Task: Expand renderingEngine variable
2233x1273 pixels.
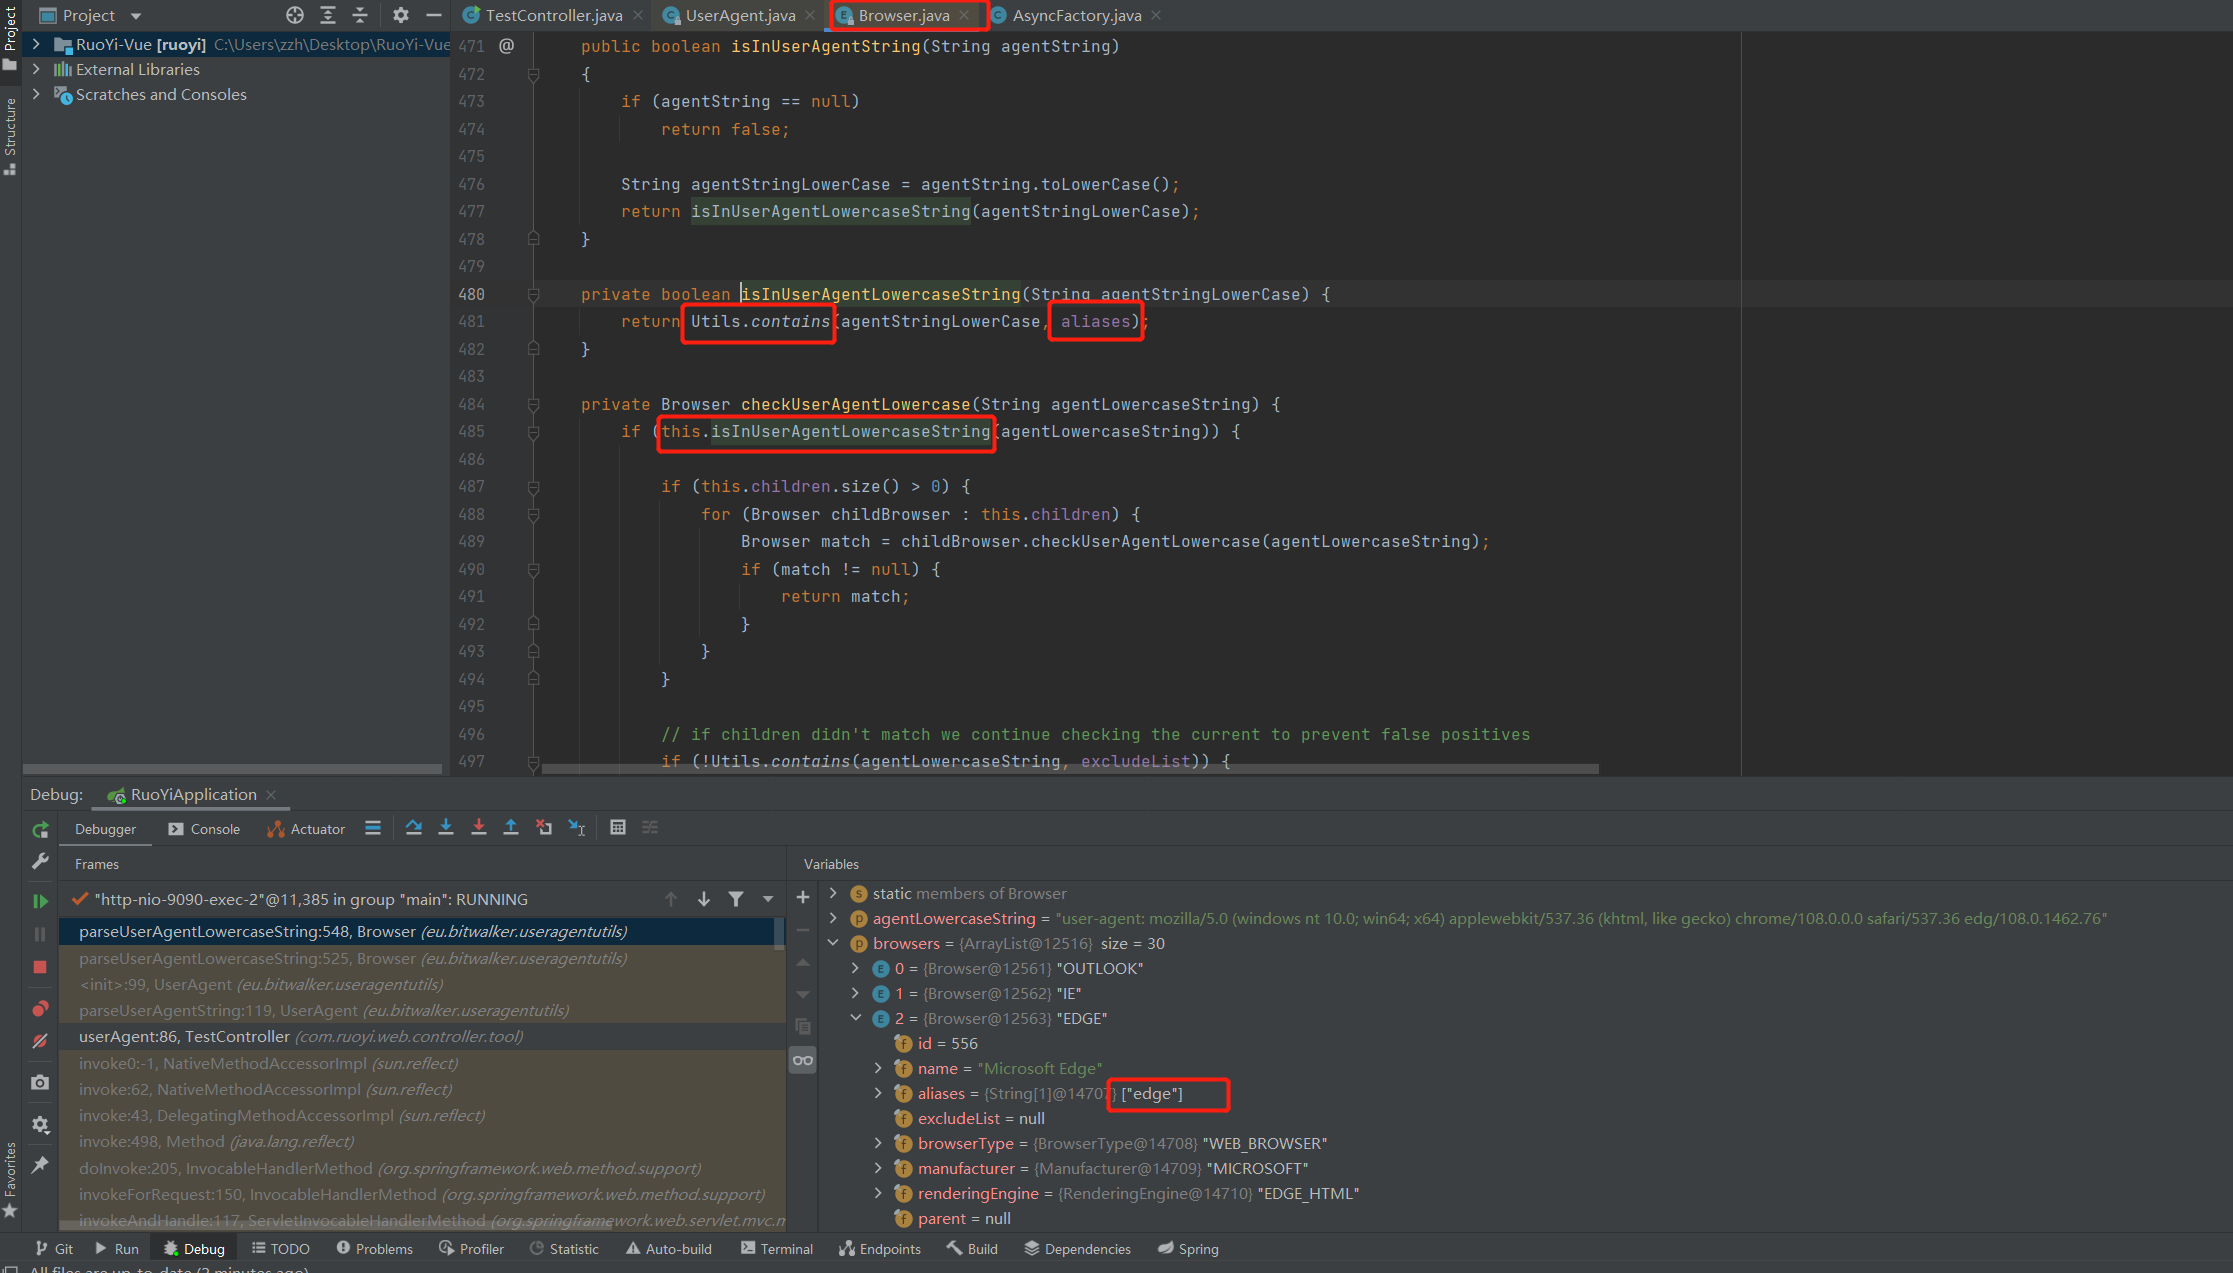Action: [x=879, y=1193]
